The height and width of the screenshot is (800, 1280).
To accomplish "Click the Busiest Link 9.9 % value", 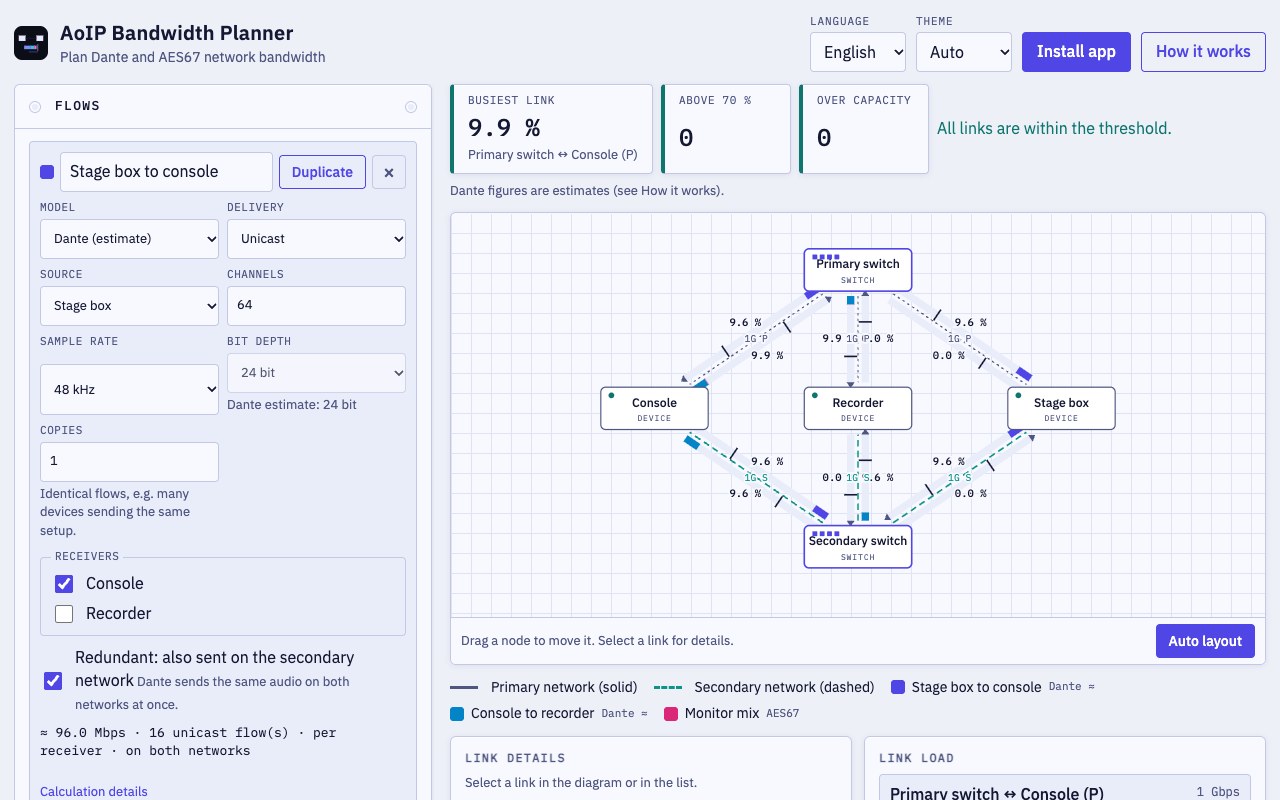I will coord(504,128).
